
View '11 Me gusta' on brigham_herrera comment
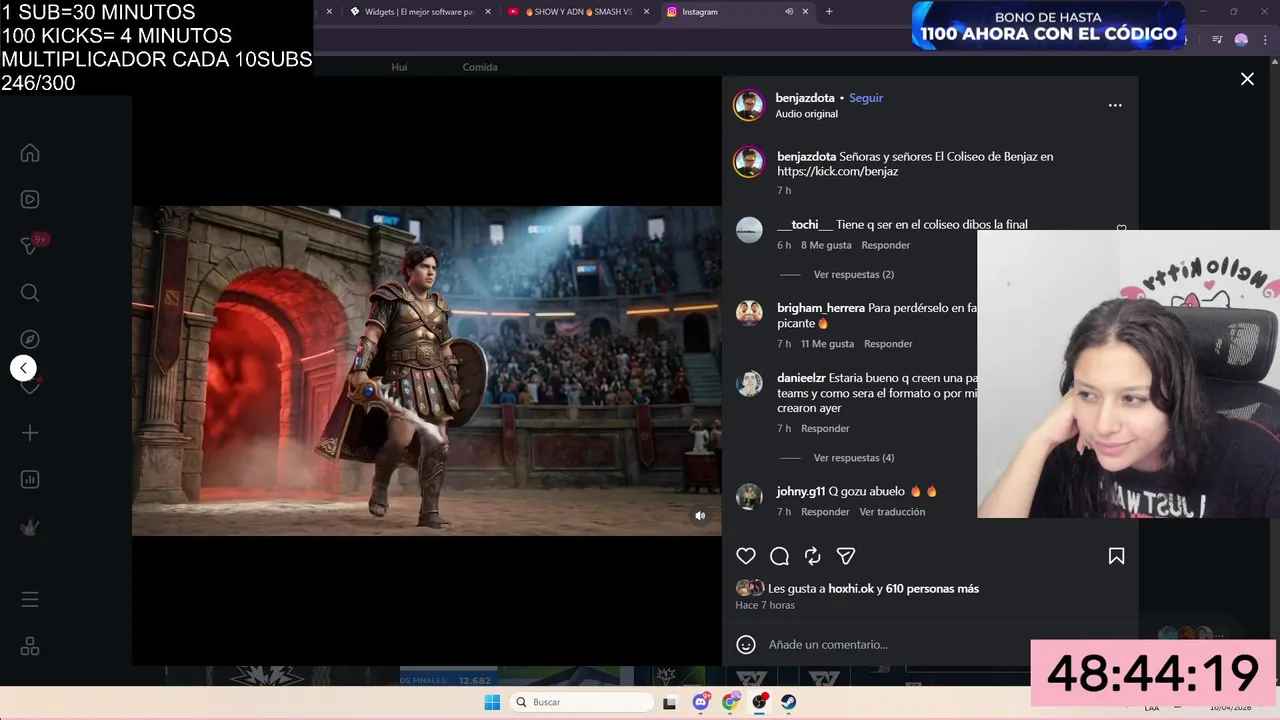827,344
